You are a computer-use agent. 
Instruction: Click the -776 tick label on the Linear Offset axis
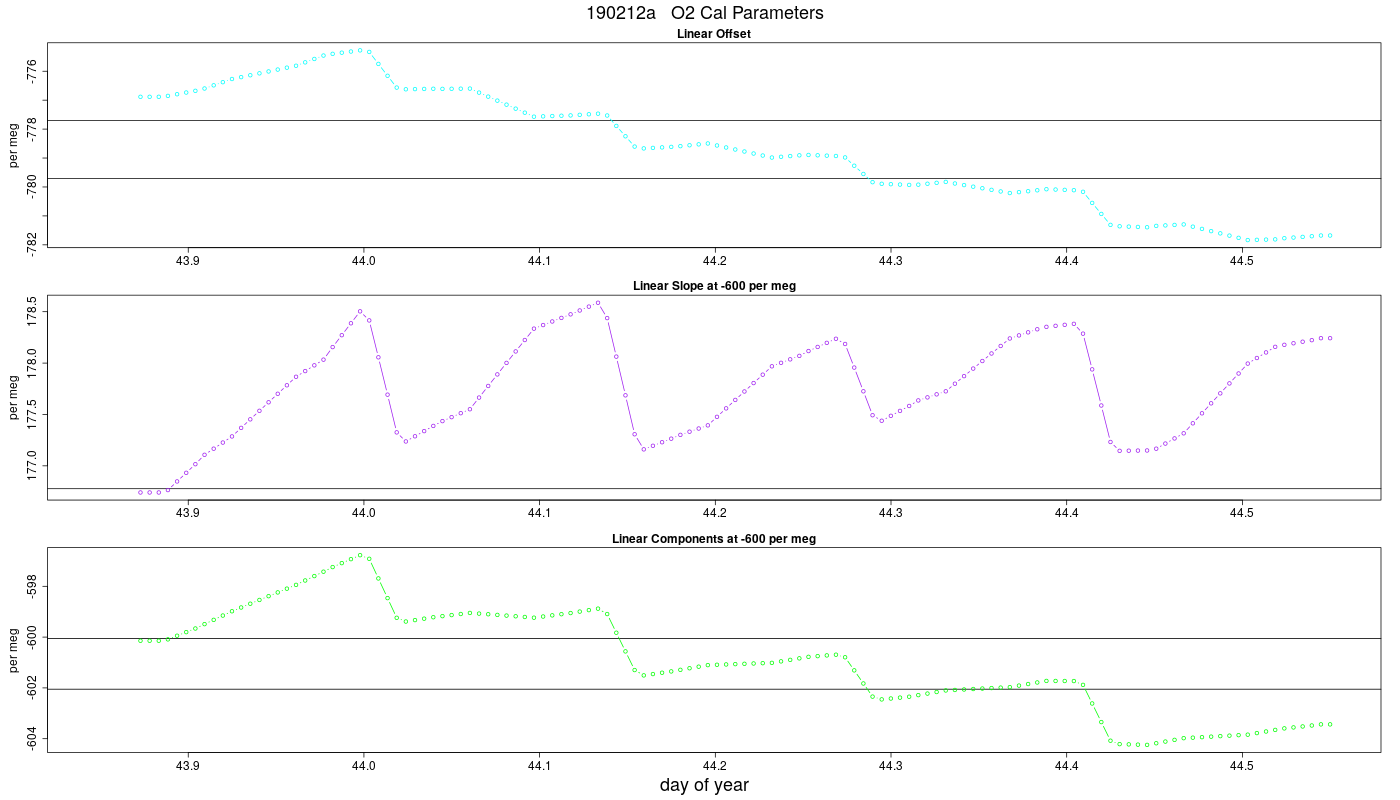(33, 70)
